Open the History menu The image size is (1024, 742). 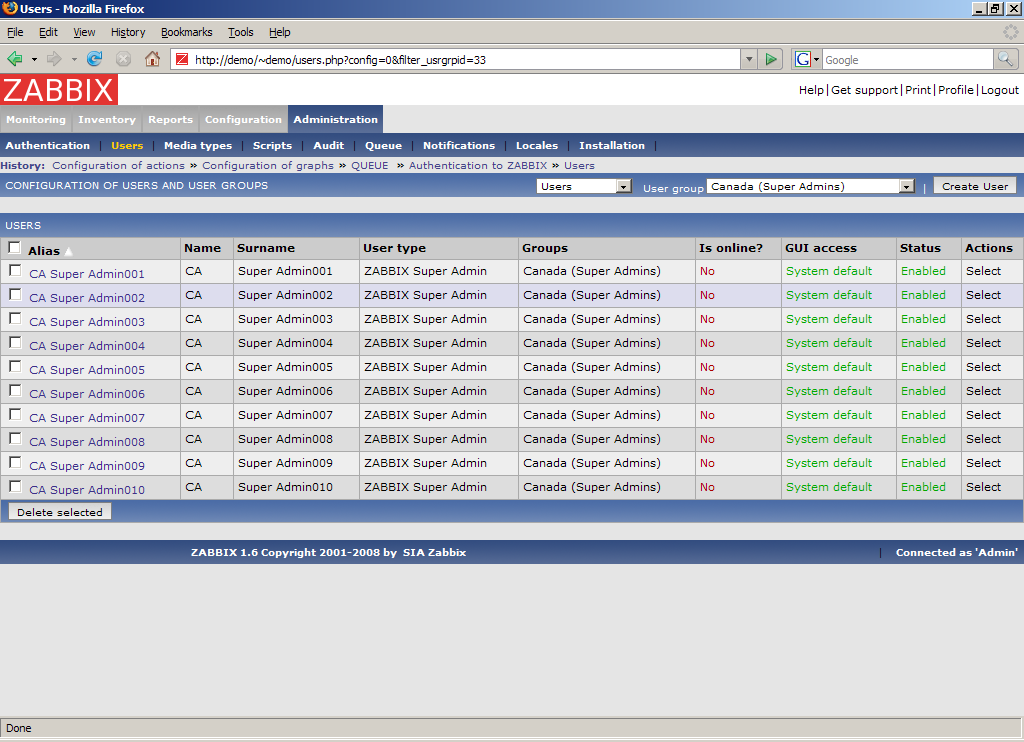(x=128, y=32)
